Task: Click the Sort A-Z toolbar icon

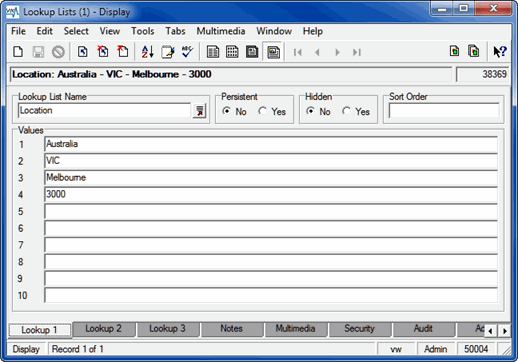Action: (x=147, y=52)
